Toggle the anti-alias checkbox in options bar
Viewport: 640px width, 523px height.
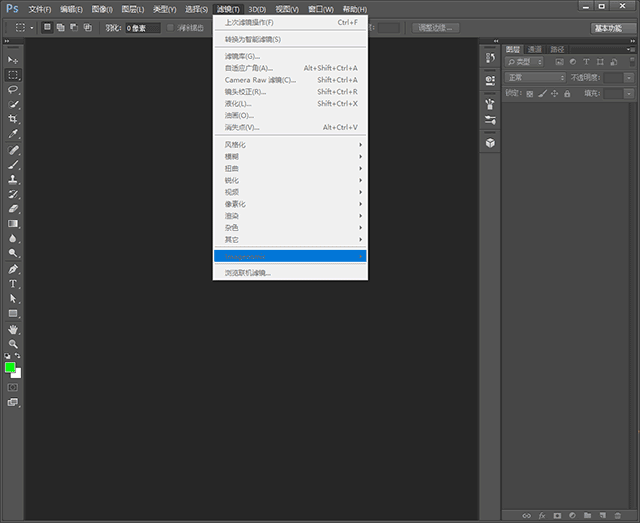[x=171, y=28]
